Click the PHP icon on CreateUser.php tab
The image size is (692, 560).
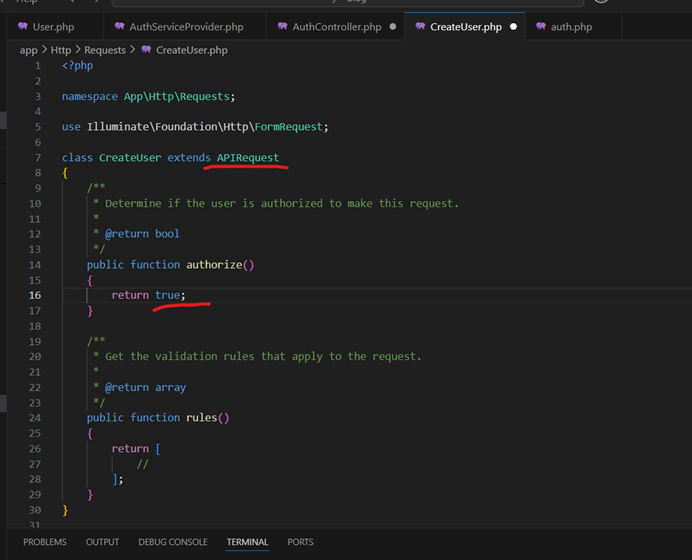pyautogui.click(x=420, y=26)
